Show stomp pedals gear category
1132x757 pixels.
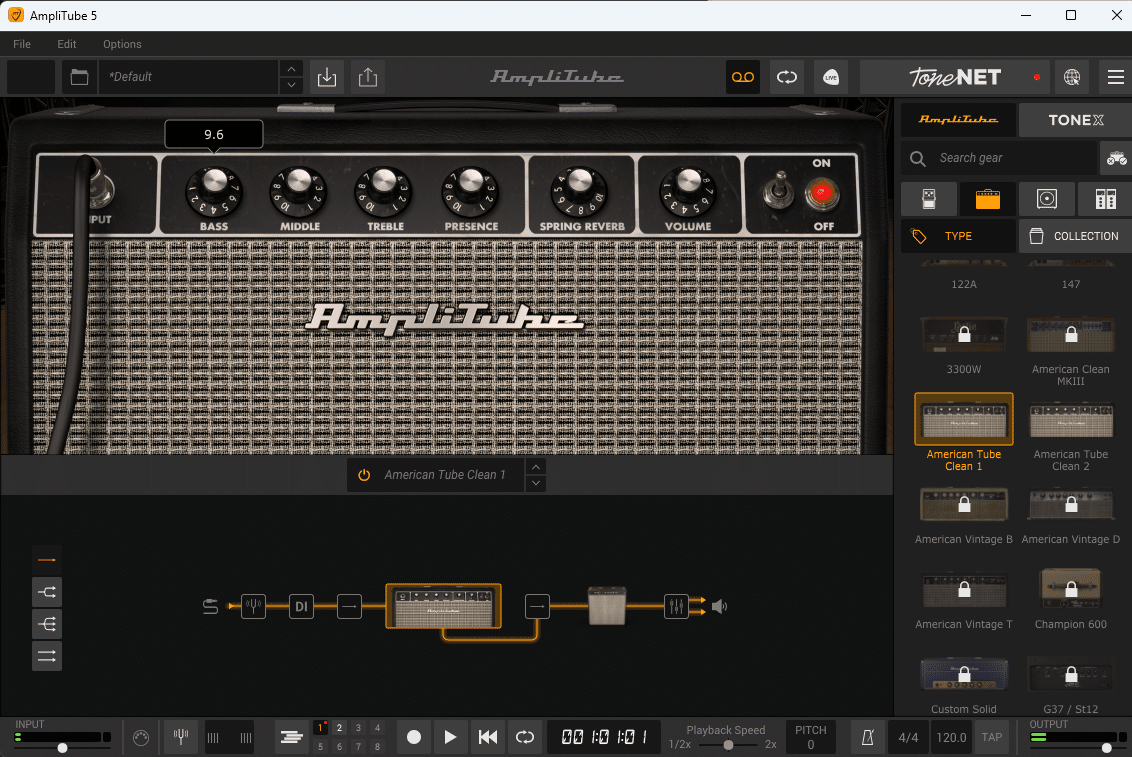pyautogui.click(x=929, y=198)
